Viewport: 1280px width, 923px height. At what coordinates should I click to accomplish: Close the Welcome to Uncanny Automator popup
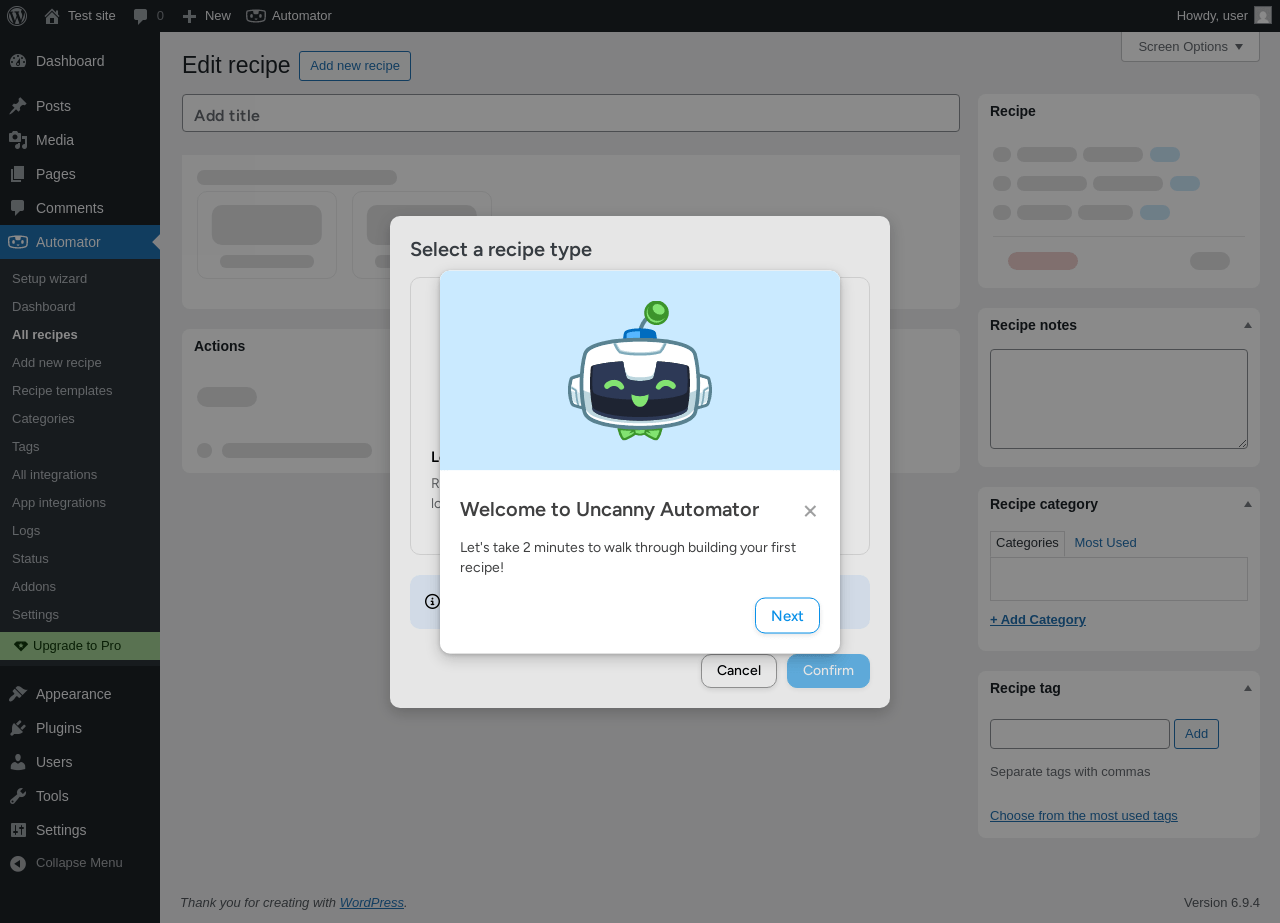pyautogui.click(x=810, y=511)
